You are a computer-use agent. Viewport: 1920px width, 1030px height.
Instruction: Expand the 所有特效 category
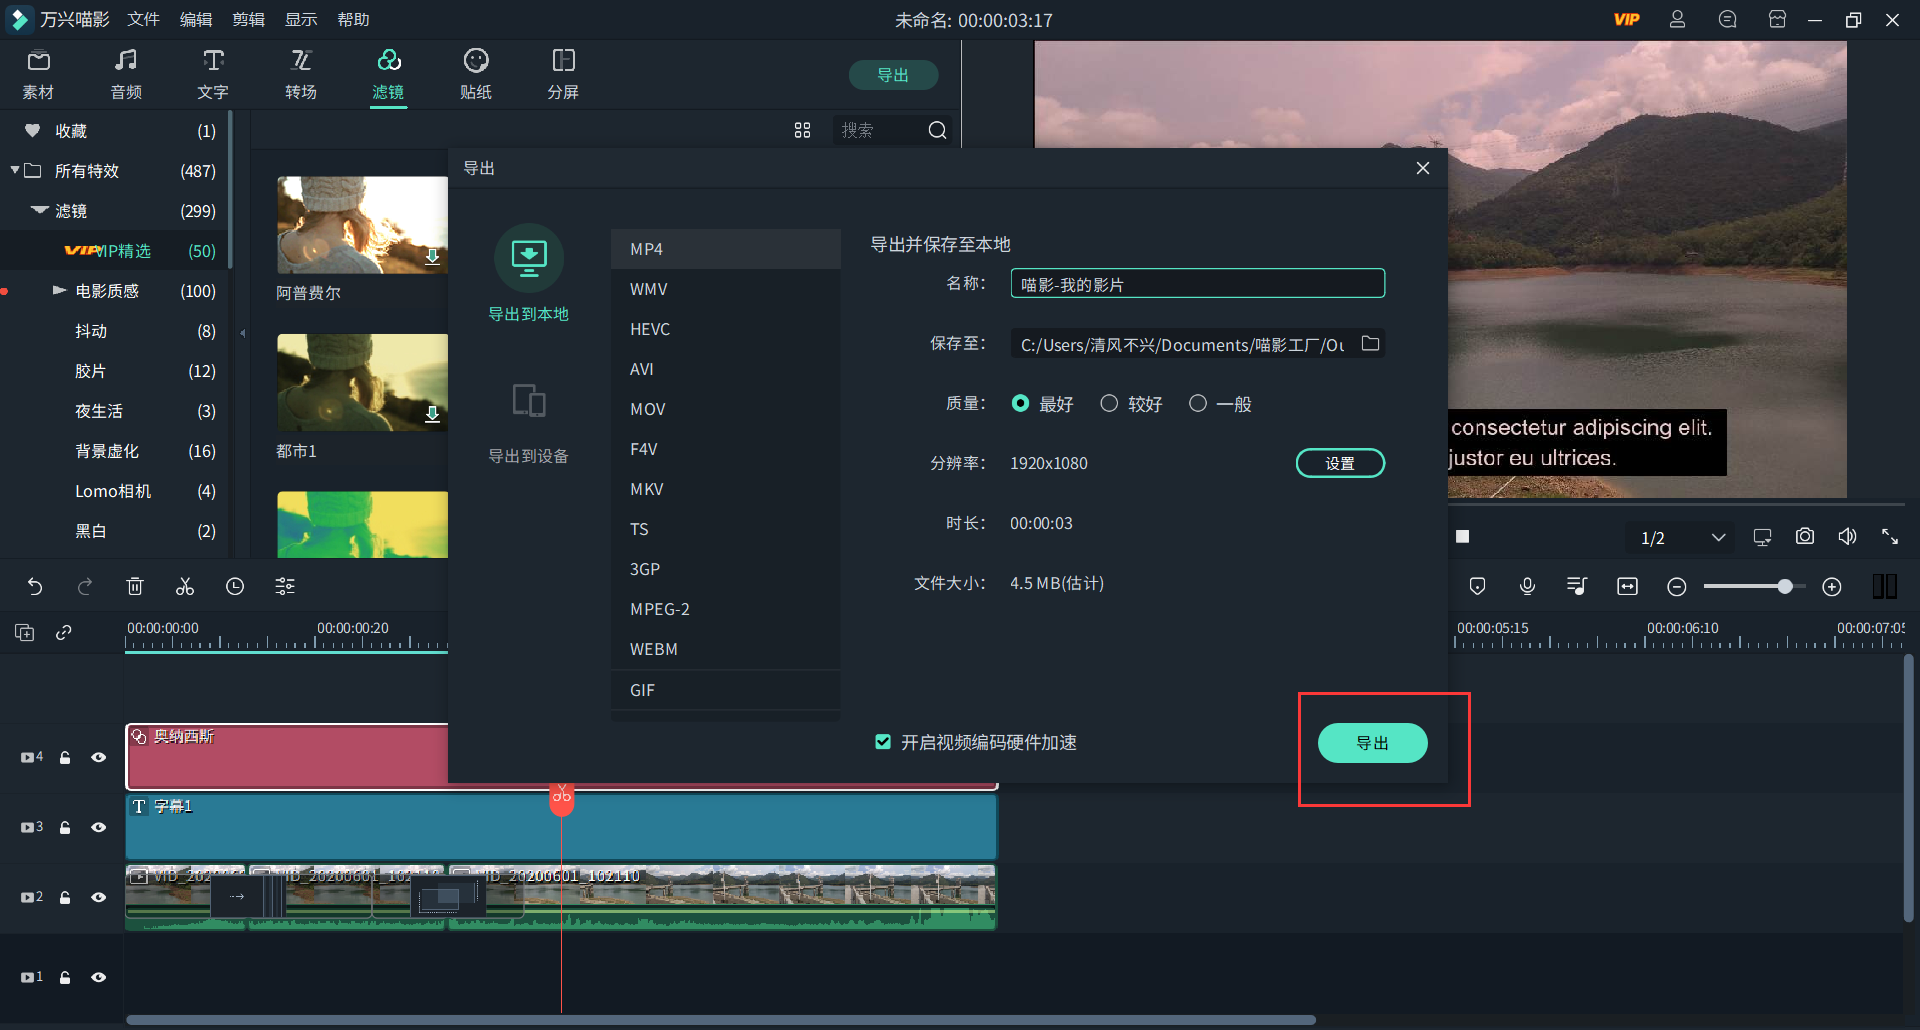pyautogui.click(x=14, y=170)
